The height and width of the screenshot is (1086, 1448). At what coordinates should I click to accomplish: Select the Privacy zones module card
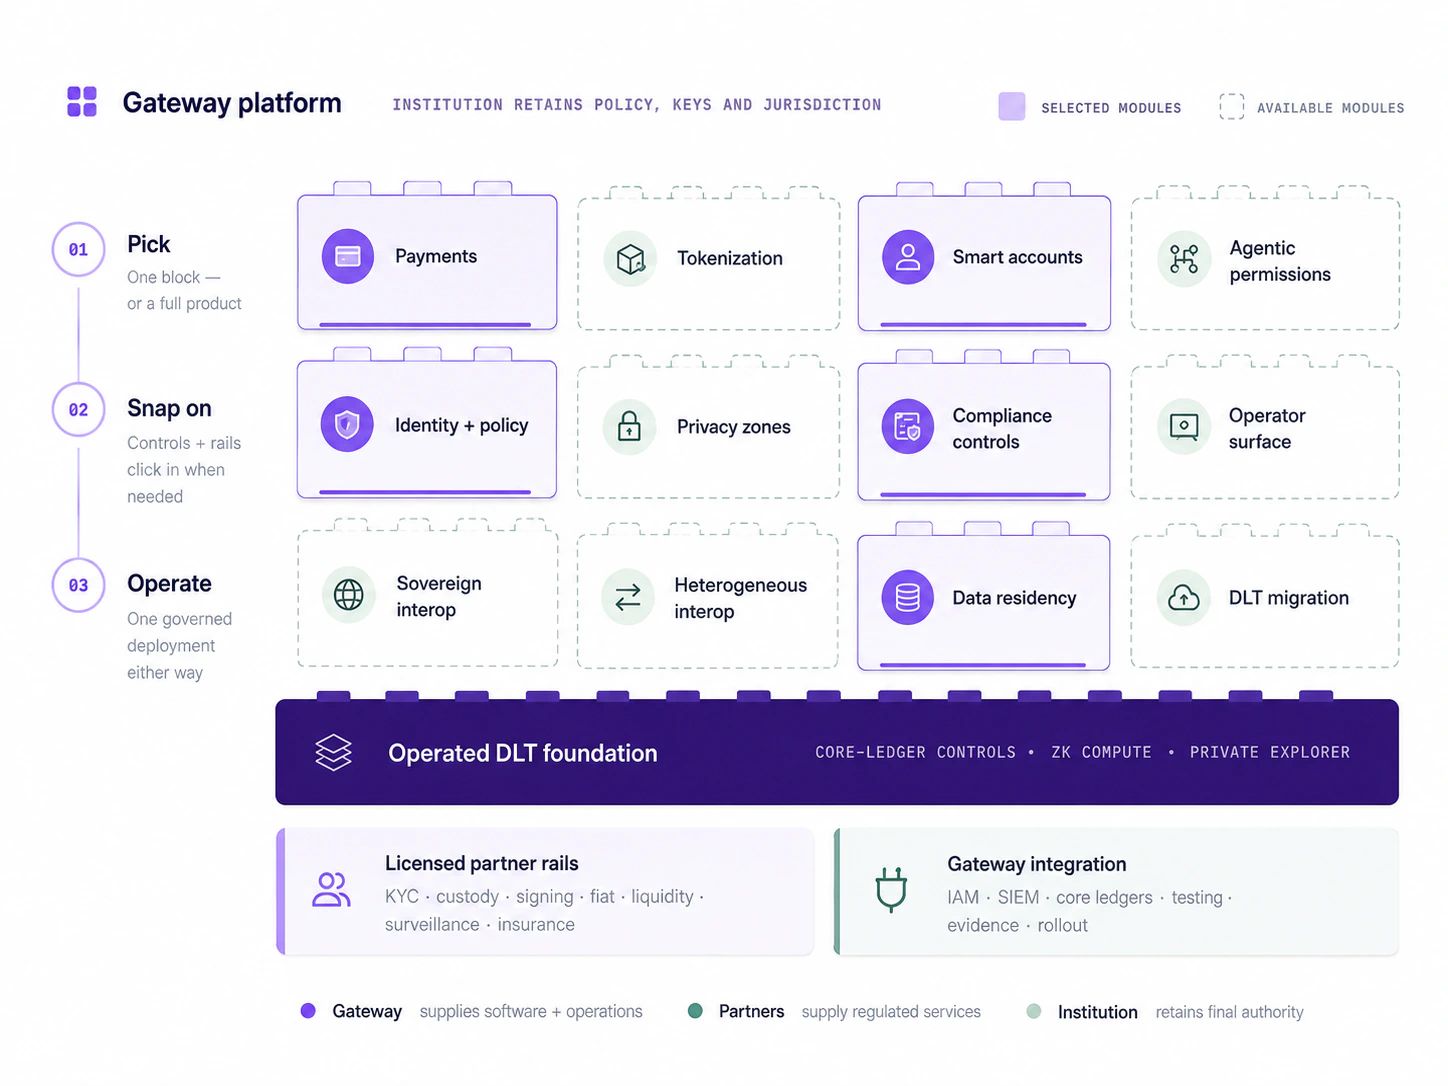[709, 427]
